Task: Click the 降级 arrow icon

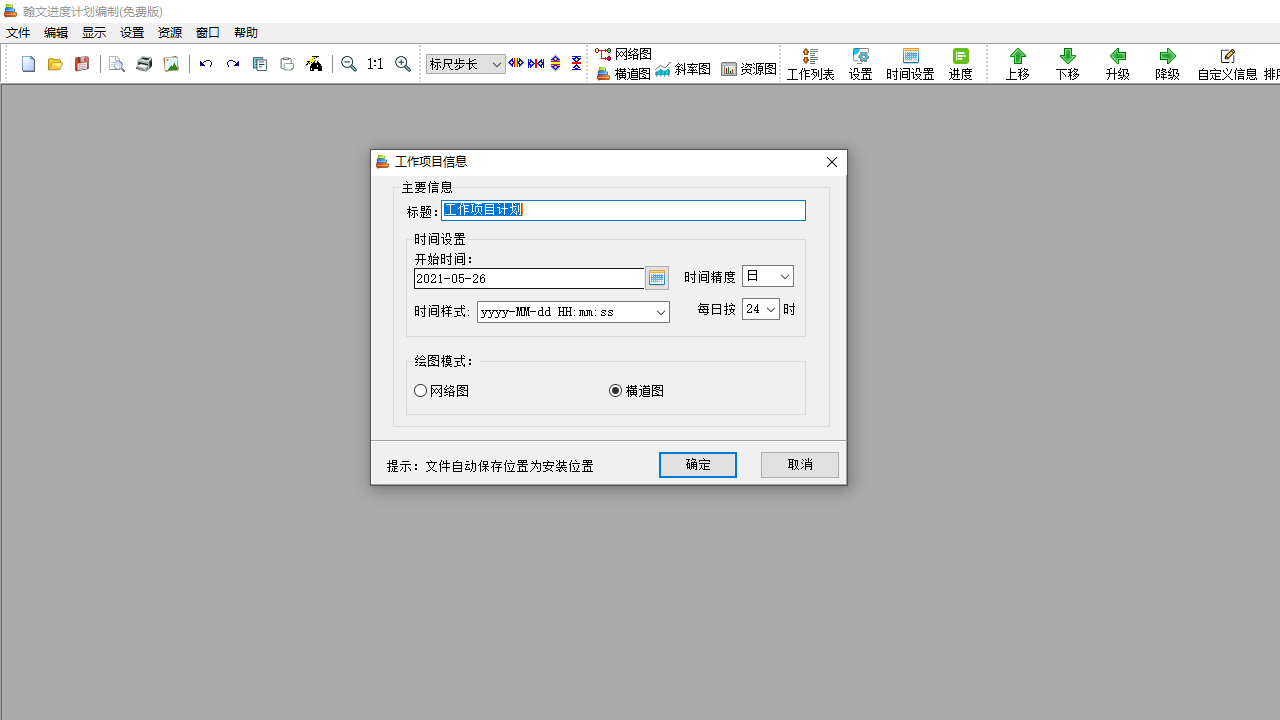Action: click(1167, 63)
